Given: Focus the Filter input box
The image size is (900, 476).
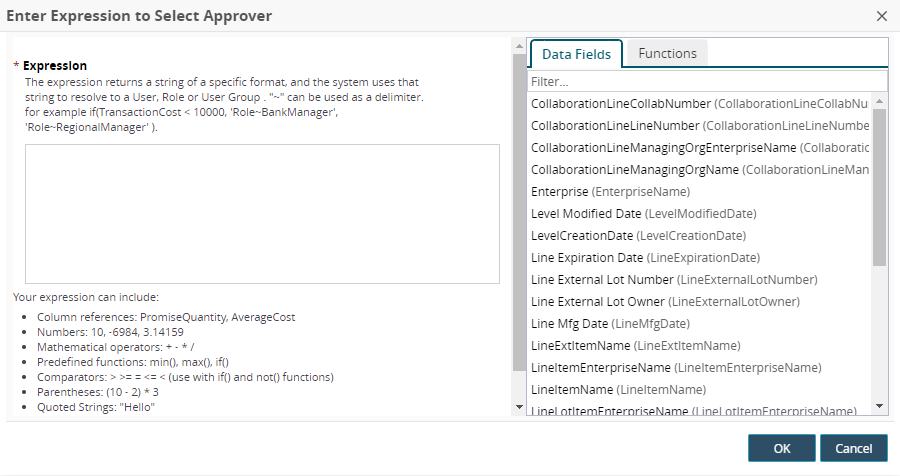Looking at the screenshot, I should tap(707, 81).
